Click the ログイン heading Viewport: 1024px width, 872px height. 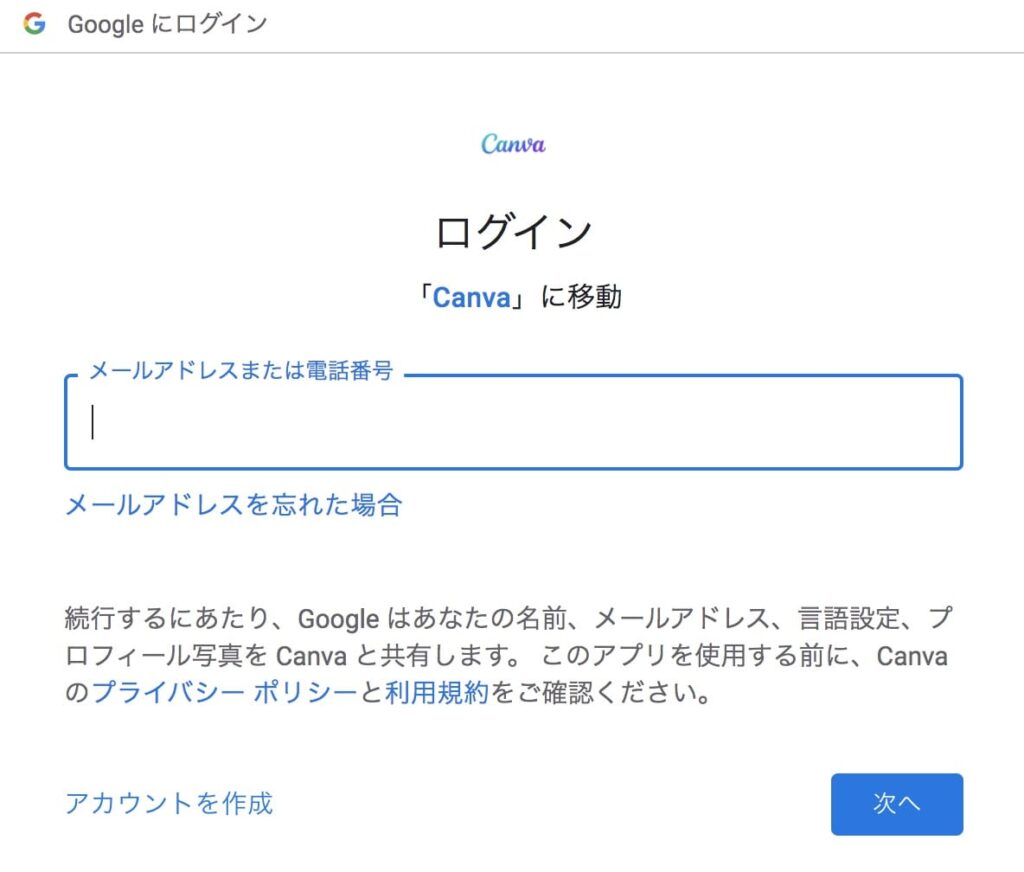coord(513,232)
